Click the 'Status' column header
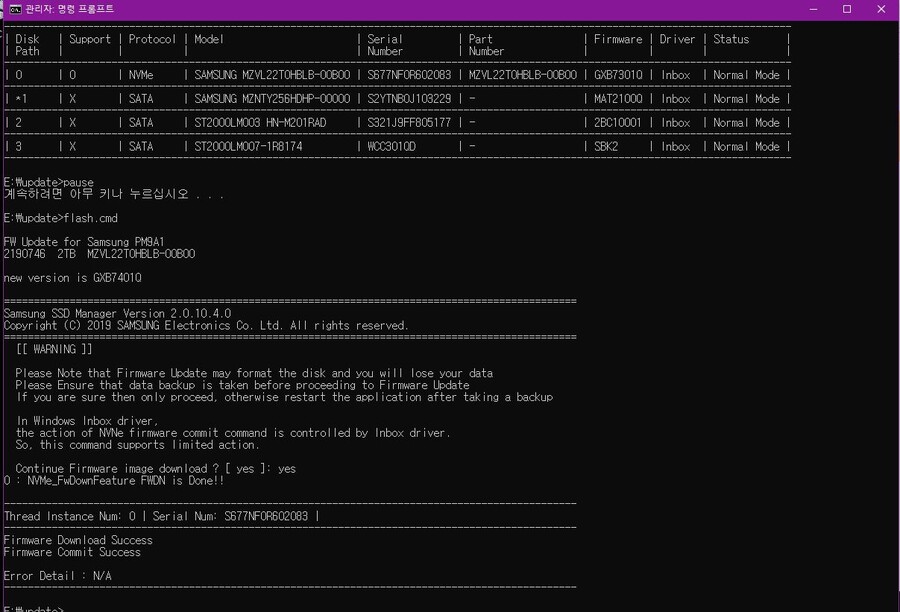900x612 pixels. coord(731,39)
